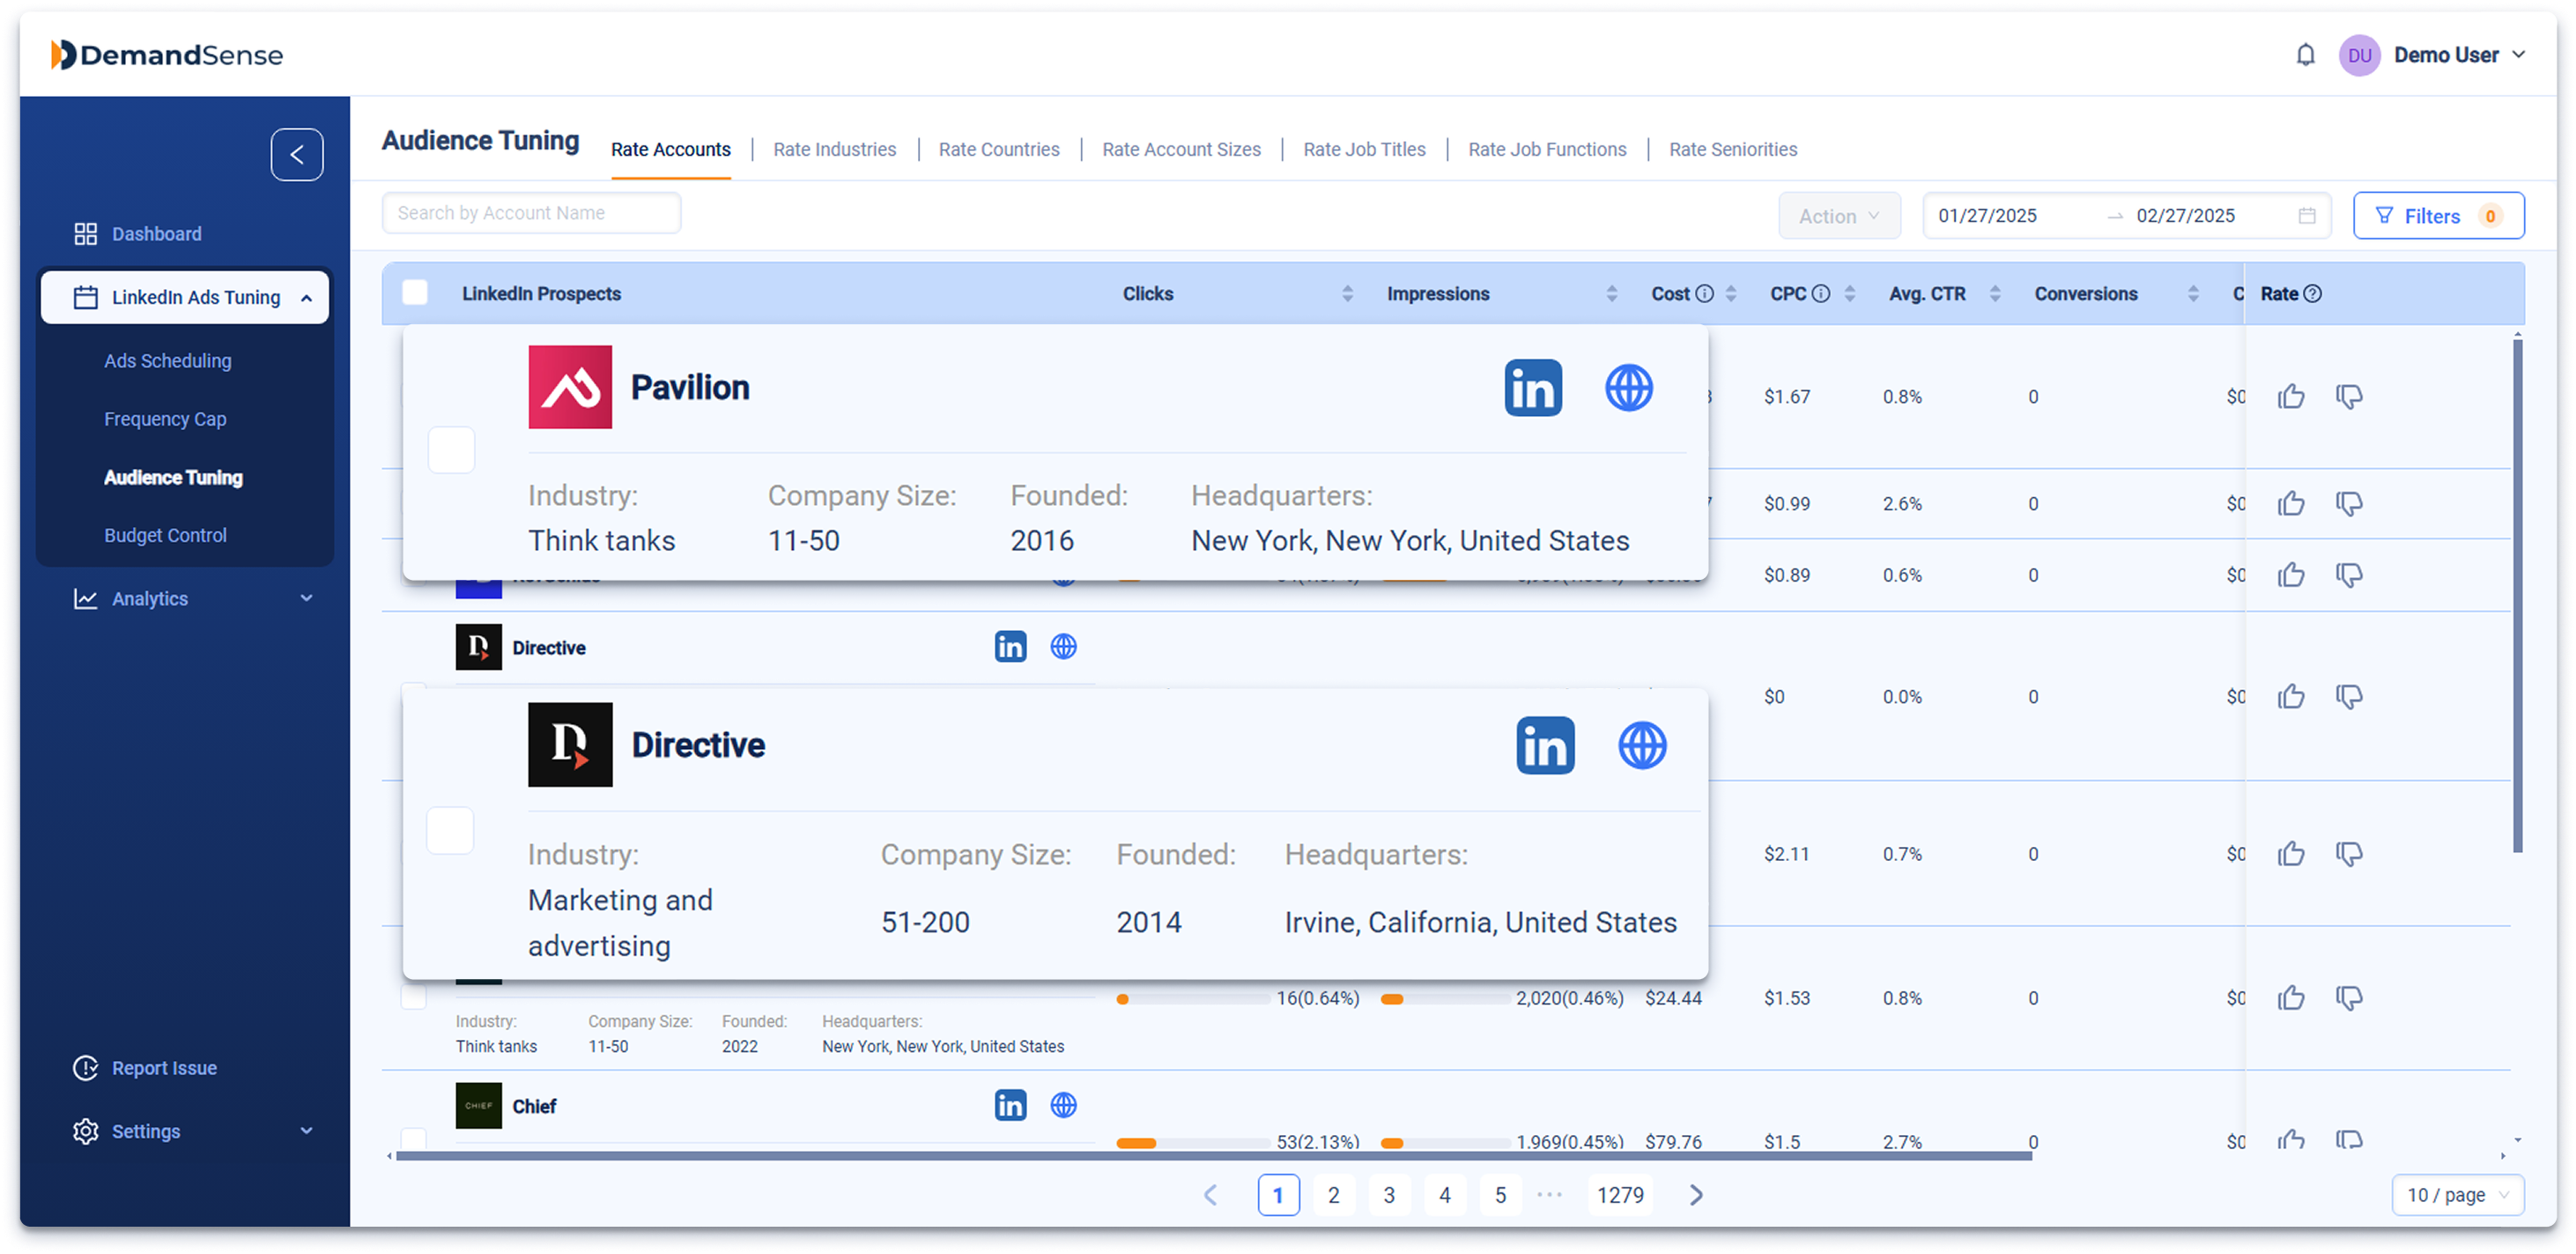Switch to Rate Seniorities tab

pyautogui.click(x=1732, y=150)
